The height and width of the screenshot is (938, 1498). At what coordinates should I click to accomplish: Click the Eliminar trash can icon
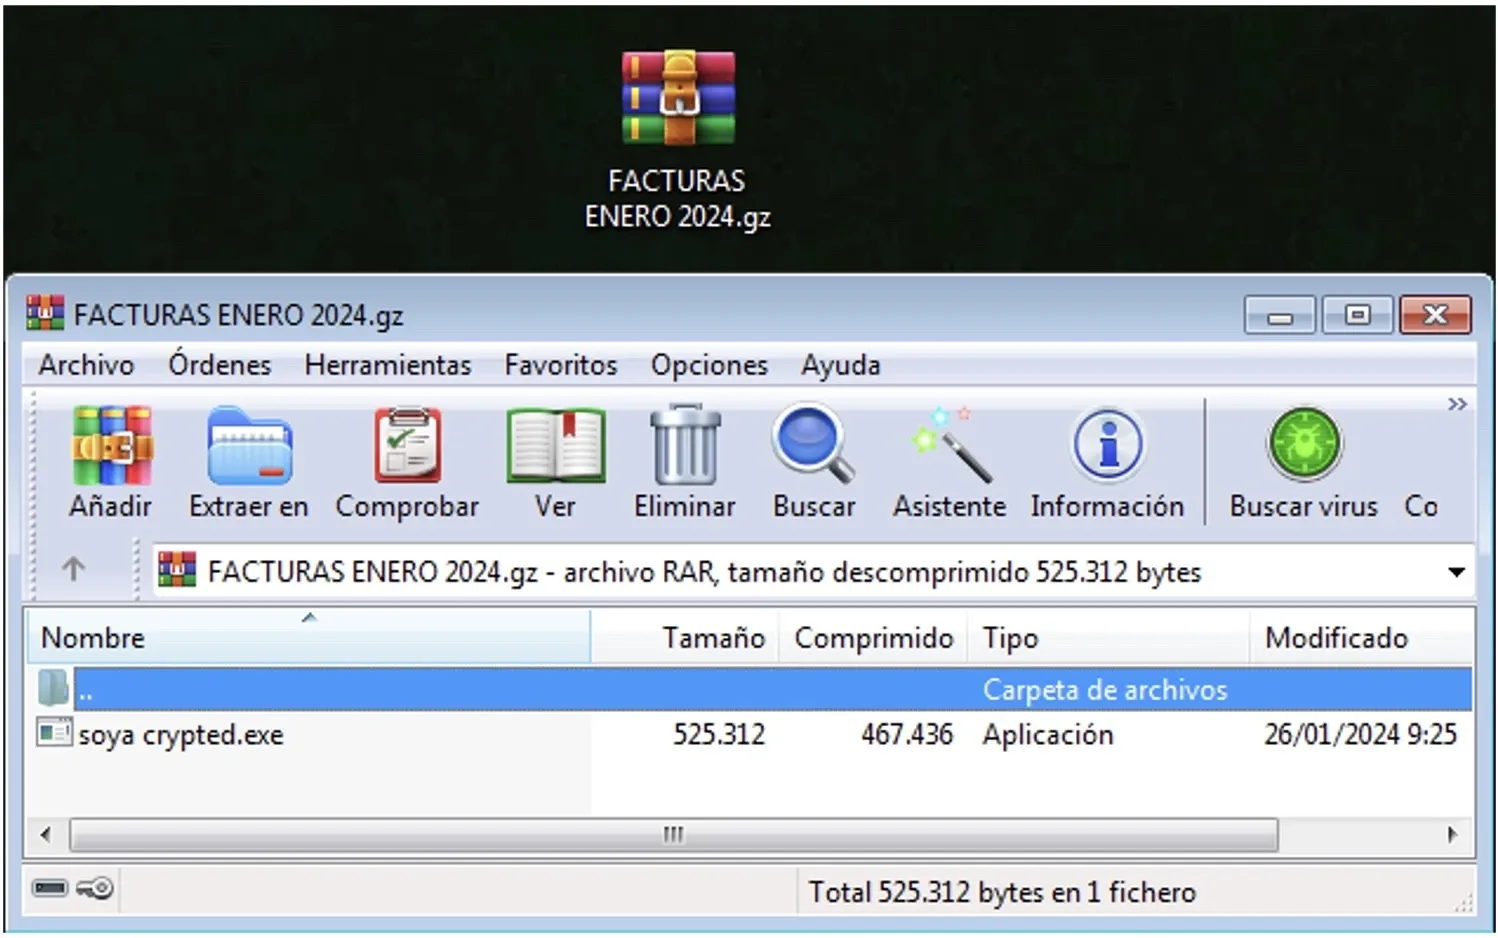pyautogui.click(x=685, y=445)
